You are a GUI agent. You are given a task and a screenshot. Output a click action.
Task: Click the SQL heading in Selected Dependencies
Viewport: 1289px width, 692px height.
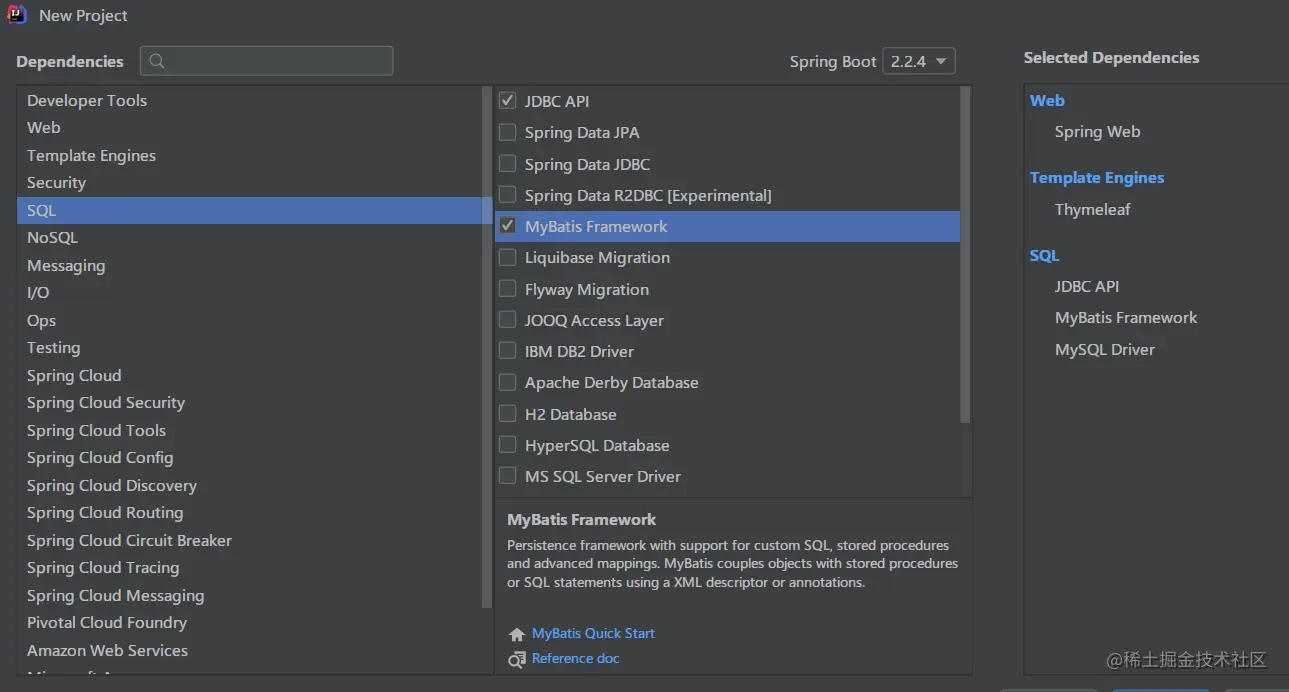[1044, 256]
